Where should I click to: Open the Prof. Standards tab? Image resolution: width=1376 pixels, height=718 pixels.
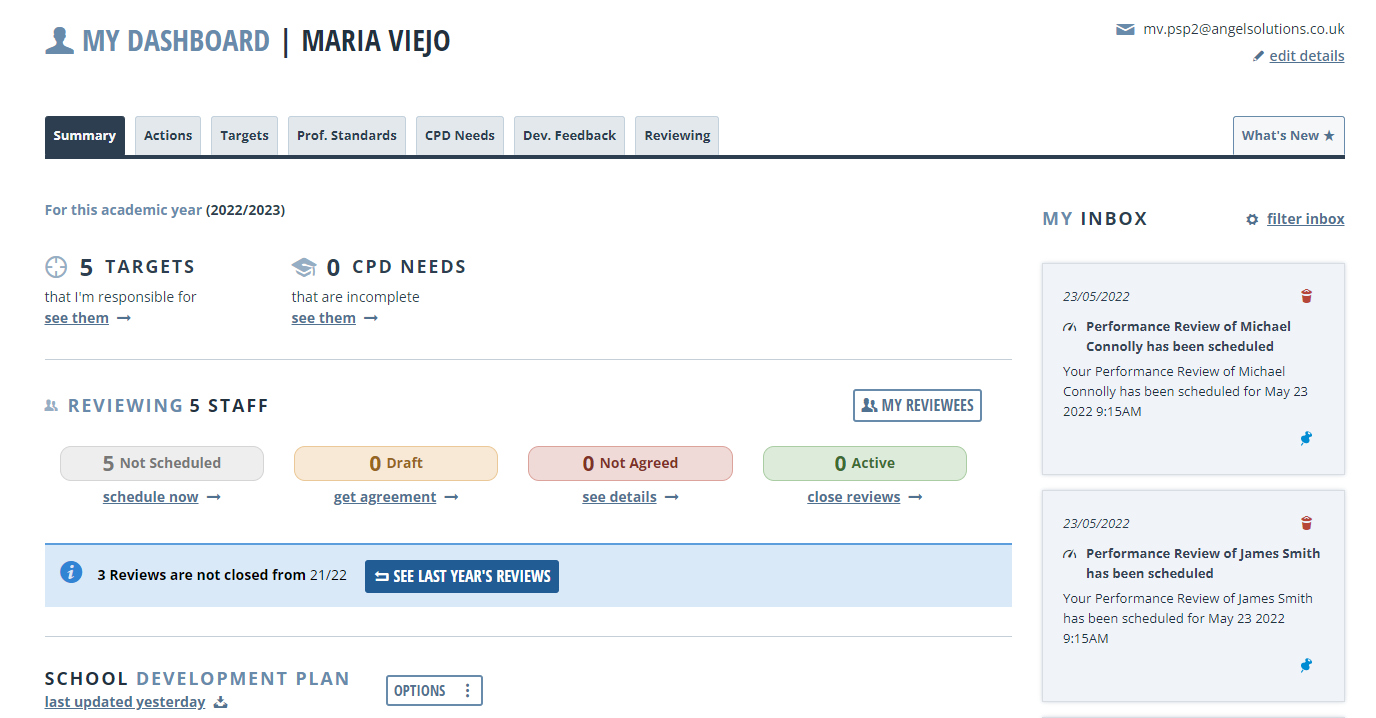click(x=346, y=135)
